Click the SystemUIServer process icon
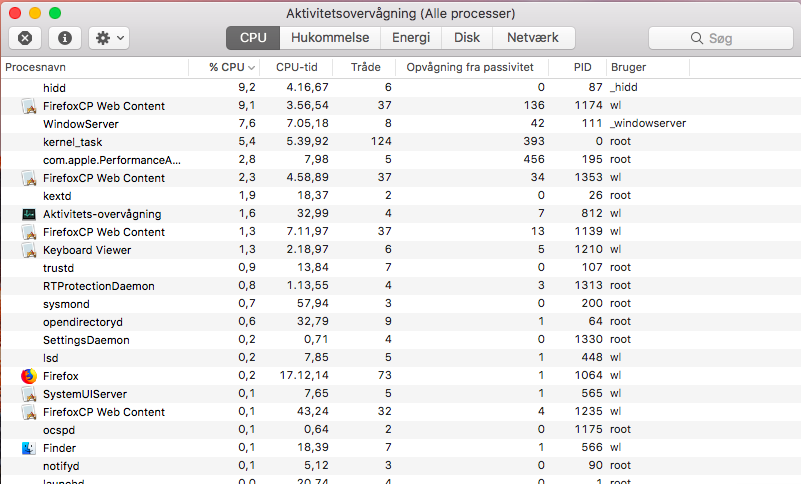 coord(29,394)
